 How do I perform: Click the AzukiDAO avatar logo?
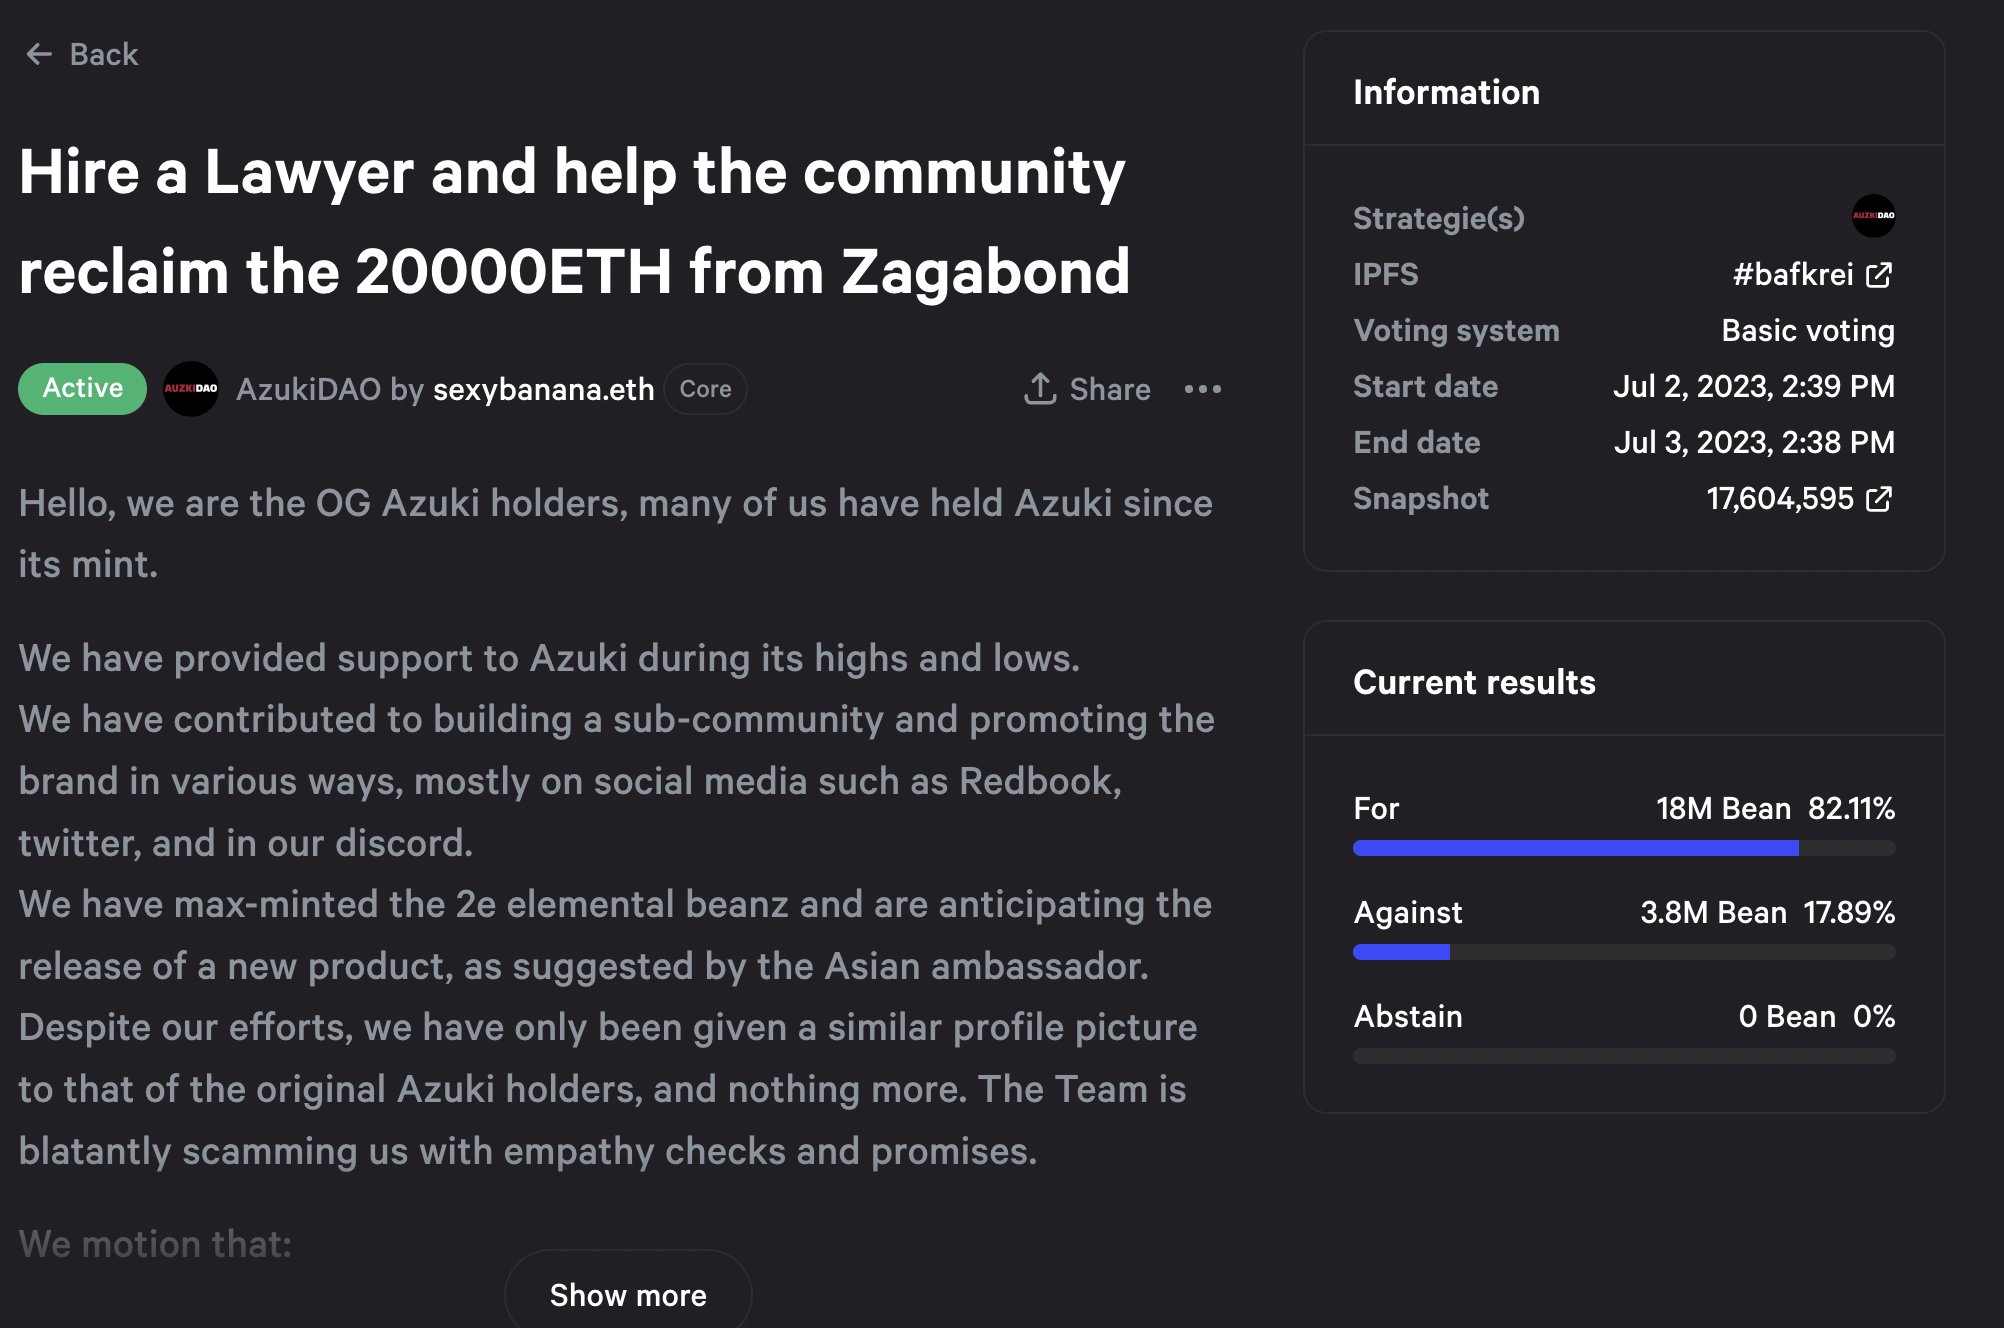(x=190, y=389)
